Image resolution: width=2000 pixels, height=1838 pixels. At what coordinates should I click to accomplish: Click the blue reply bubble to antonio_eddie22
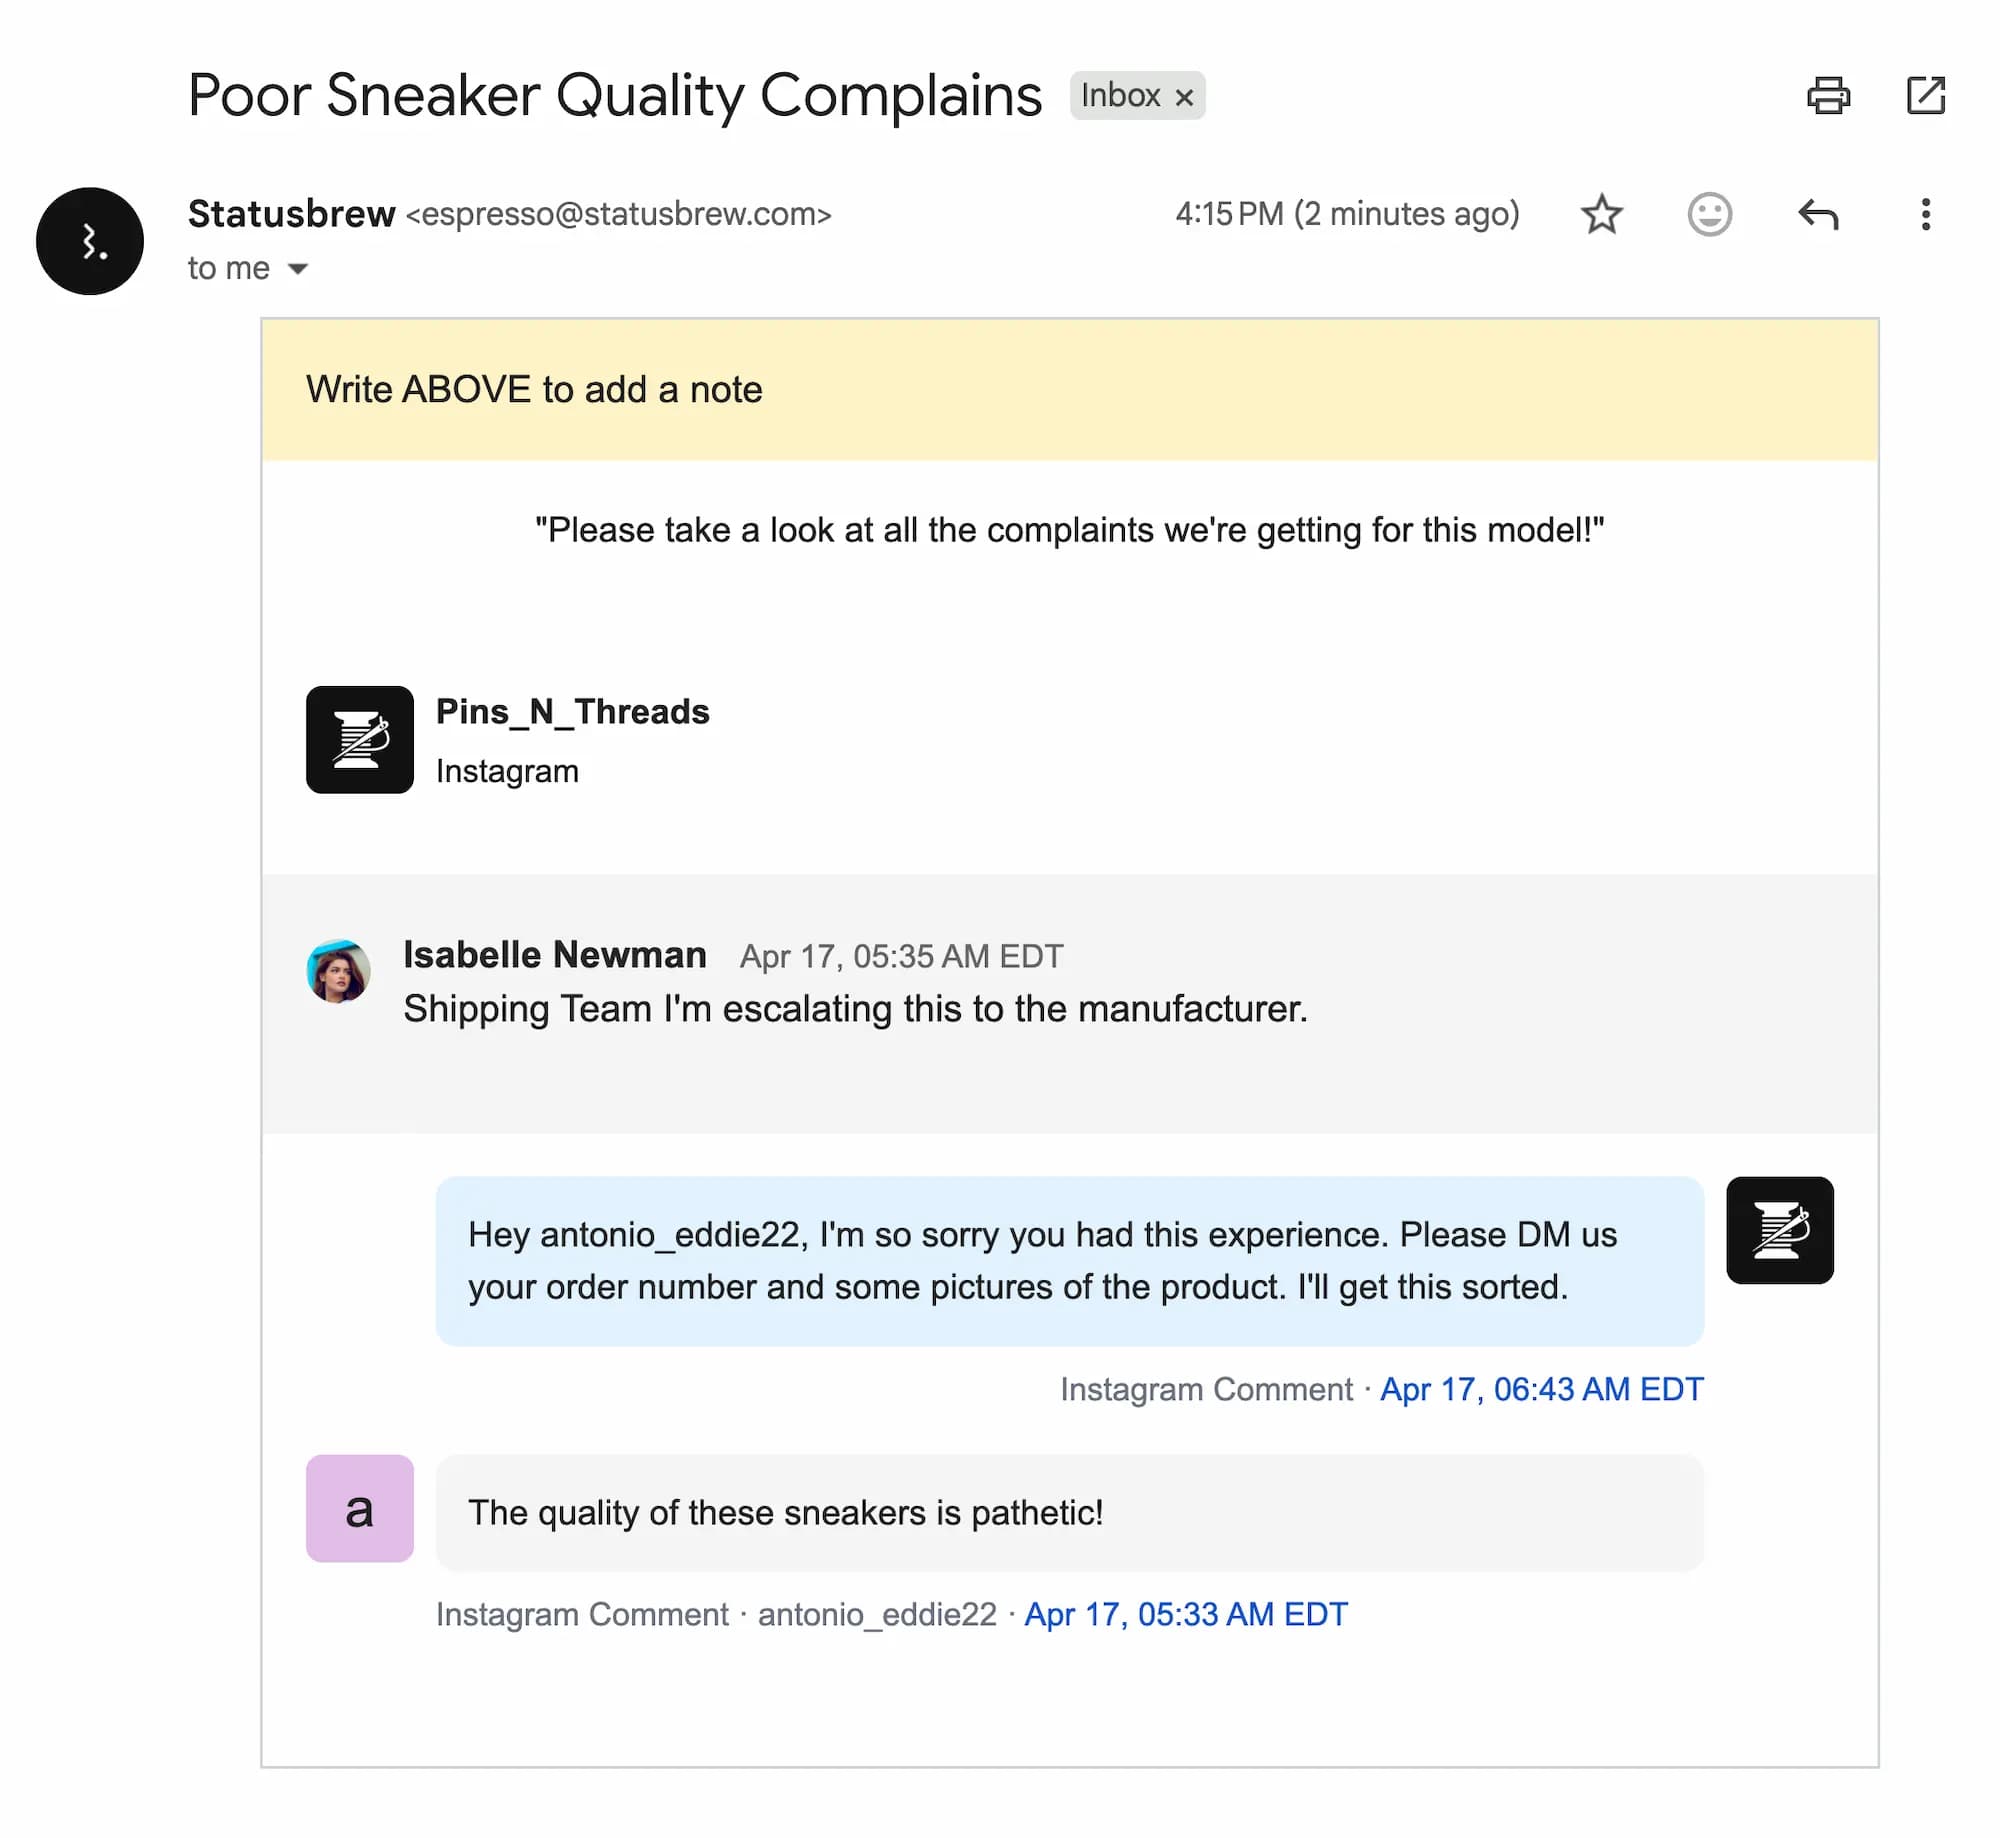pyautogui.click(x=1069, y=1261)
